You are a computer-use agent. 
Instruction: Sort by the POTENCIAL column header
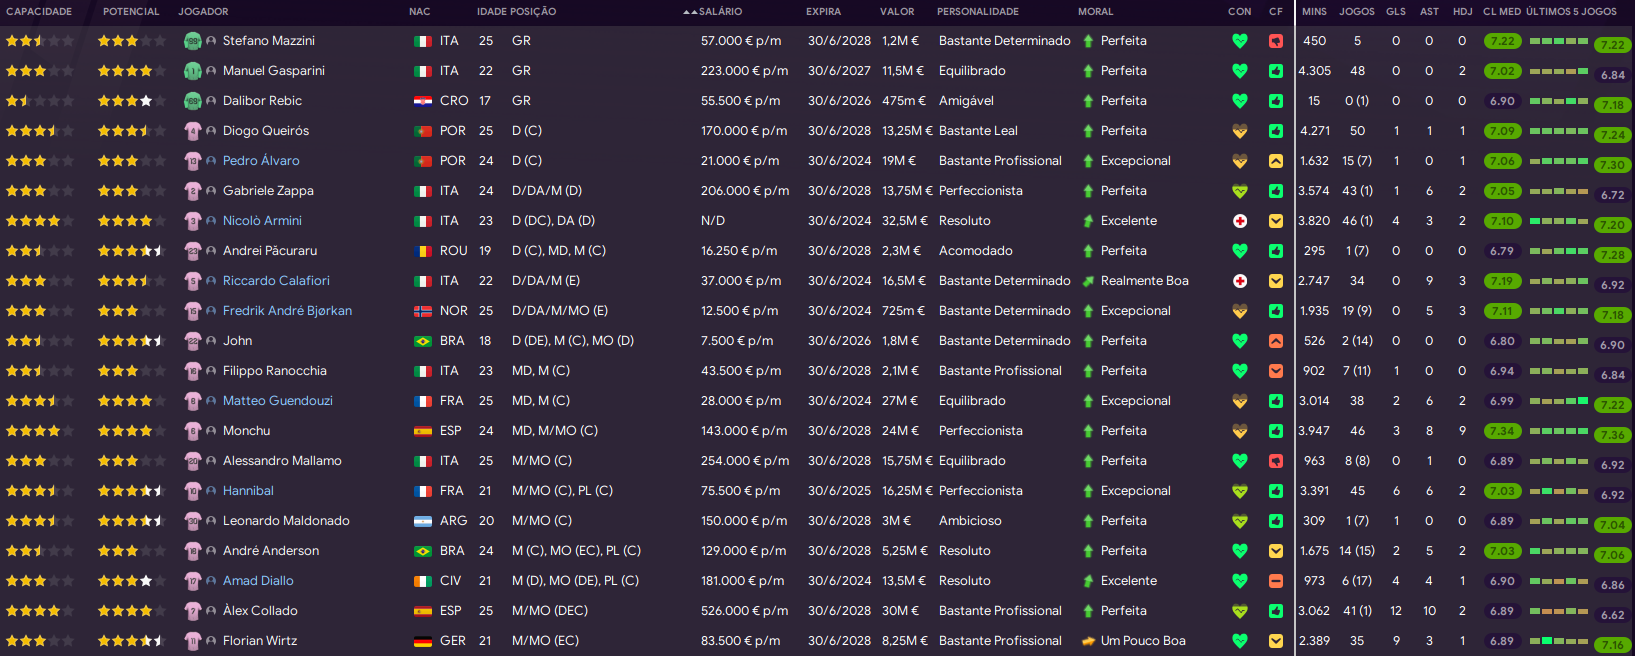[131, 12]
